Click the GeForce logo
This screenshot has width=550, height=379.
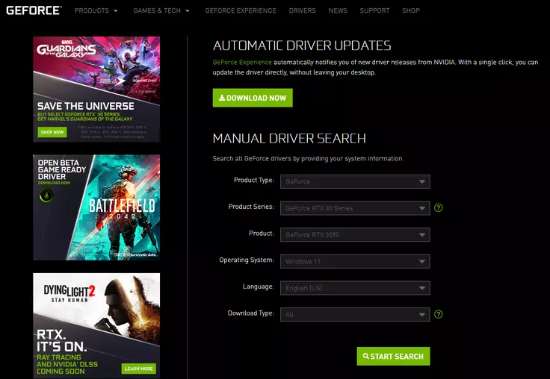click(33, 11)
